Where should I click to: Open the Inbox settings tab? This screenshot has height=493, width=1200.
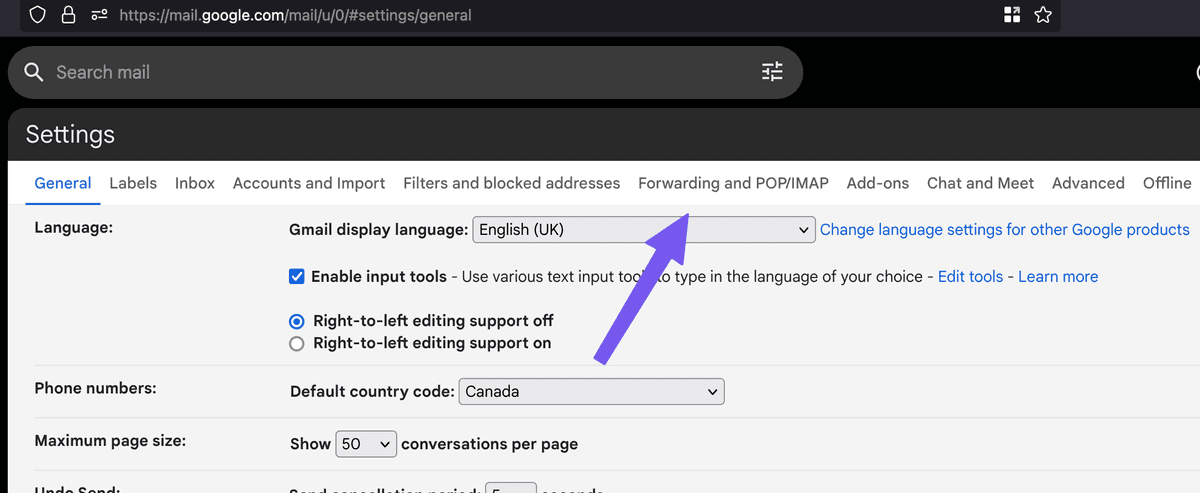(195, 183)
